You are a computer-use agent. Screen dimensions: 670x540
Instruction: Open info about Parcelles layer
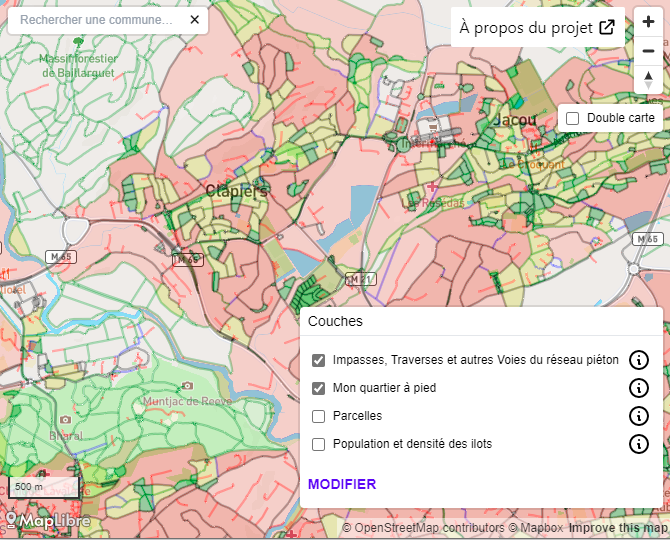point(639,416)
